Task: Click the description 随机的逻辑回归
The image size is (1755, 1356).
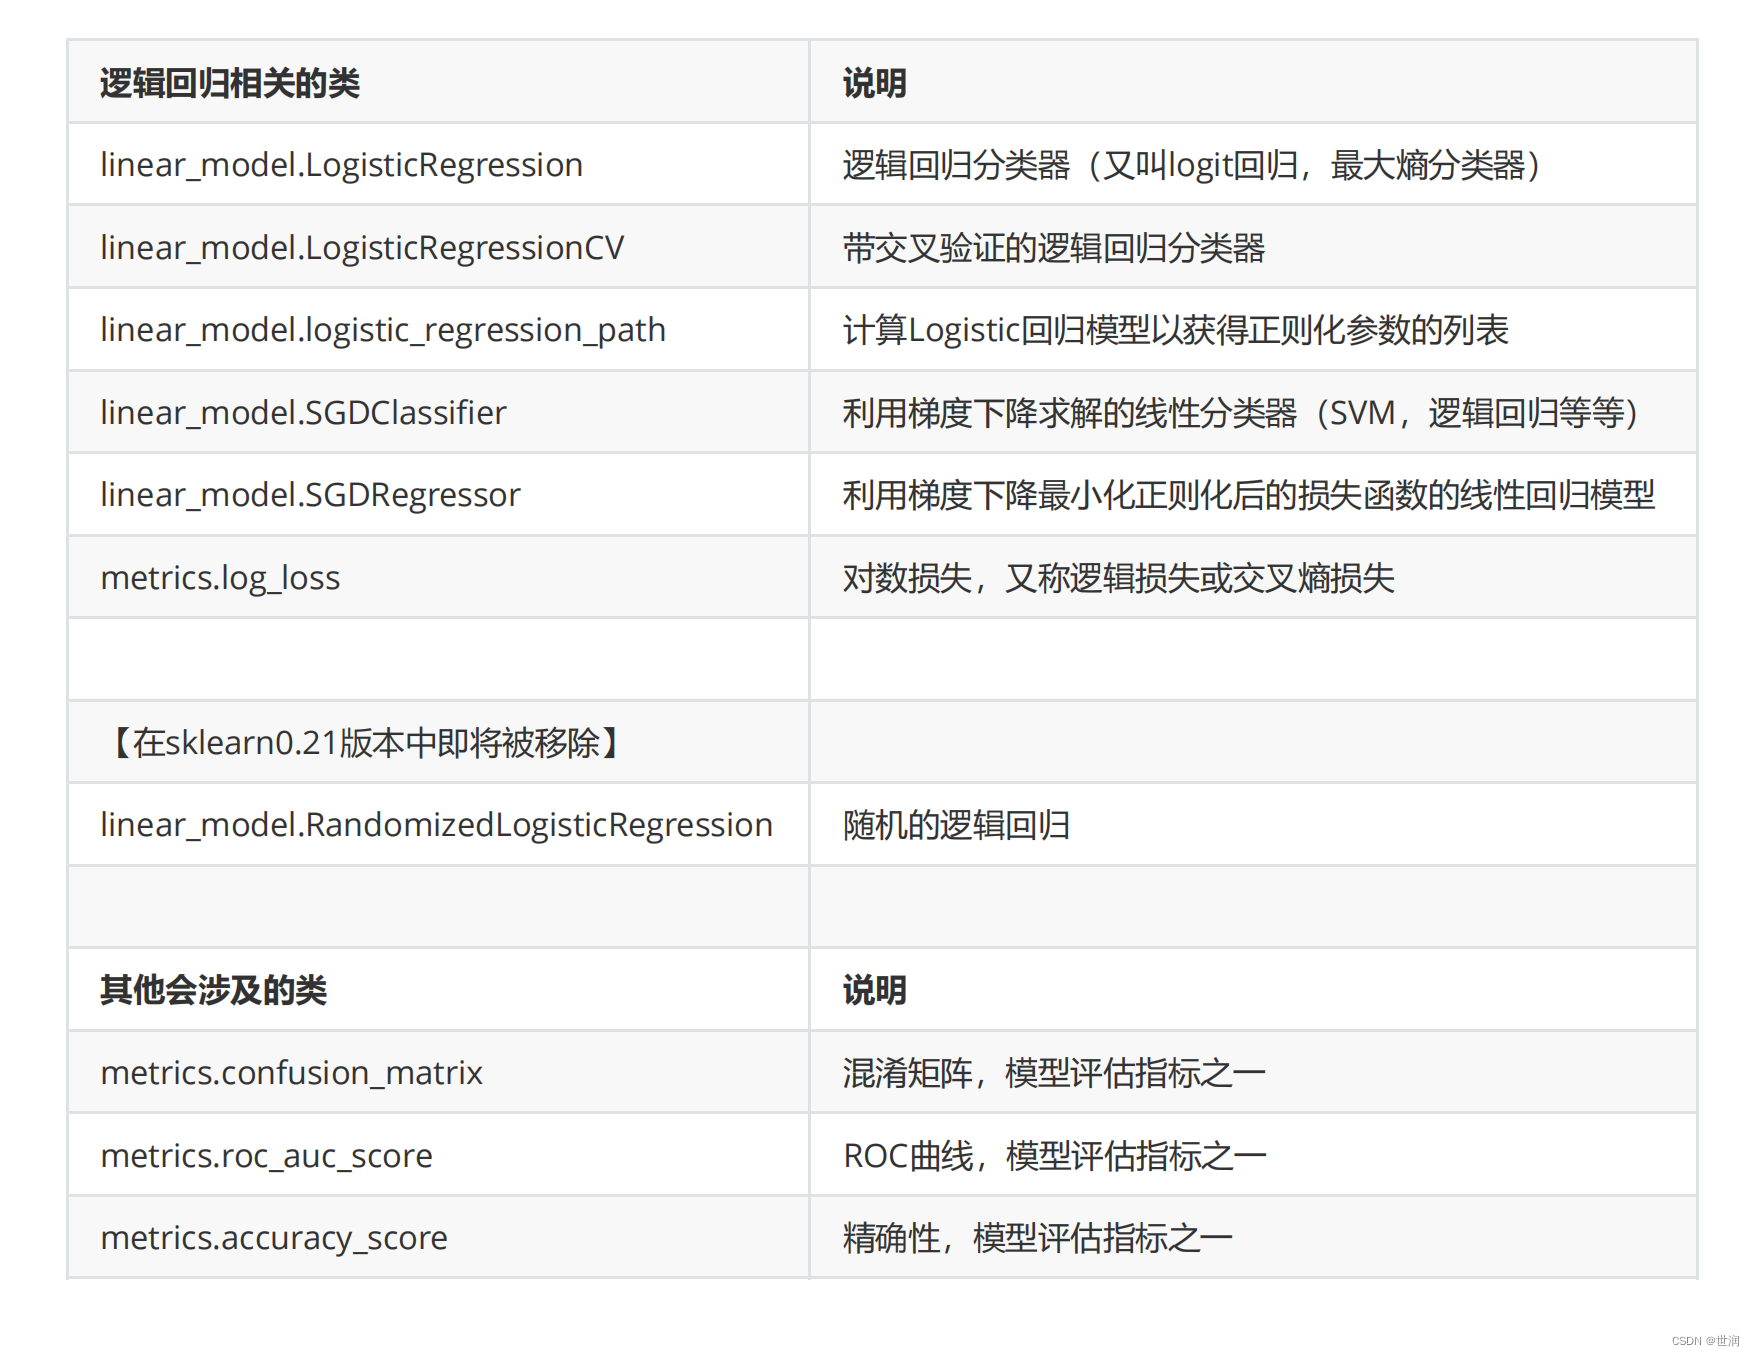Action: tap(1253, 824)
